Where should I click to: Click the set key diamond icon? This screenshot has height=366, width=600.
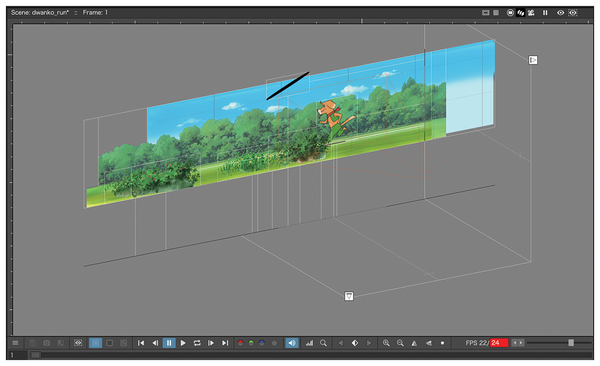click(x=355, y=343)
